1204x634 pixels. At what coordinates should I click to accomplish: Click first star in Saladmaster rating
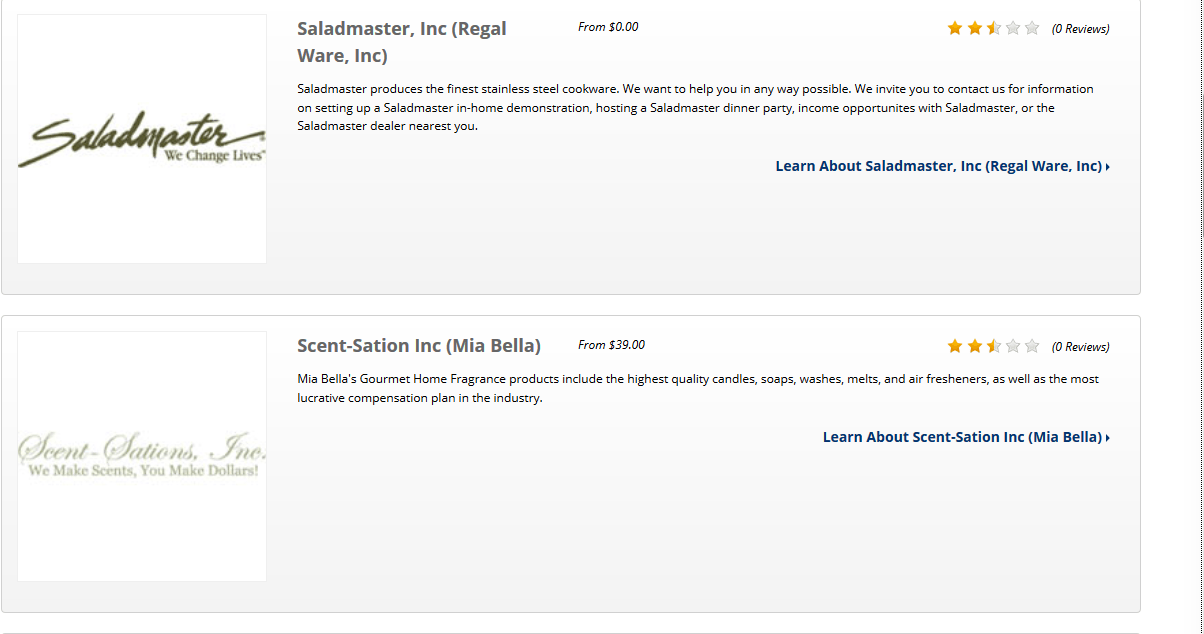click(955, 28)
